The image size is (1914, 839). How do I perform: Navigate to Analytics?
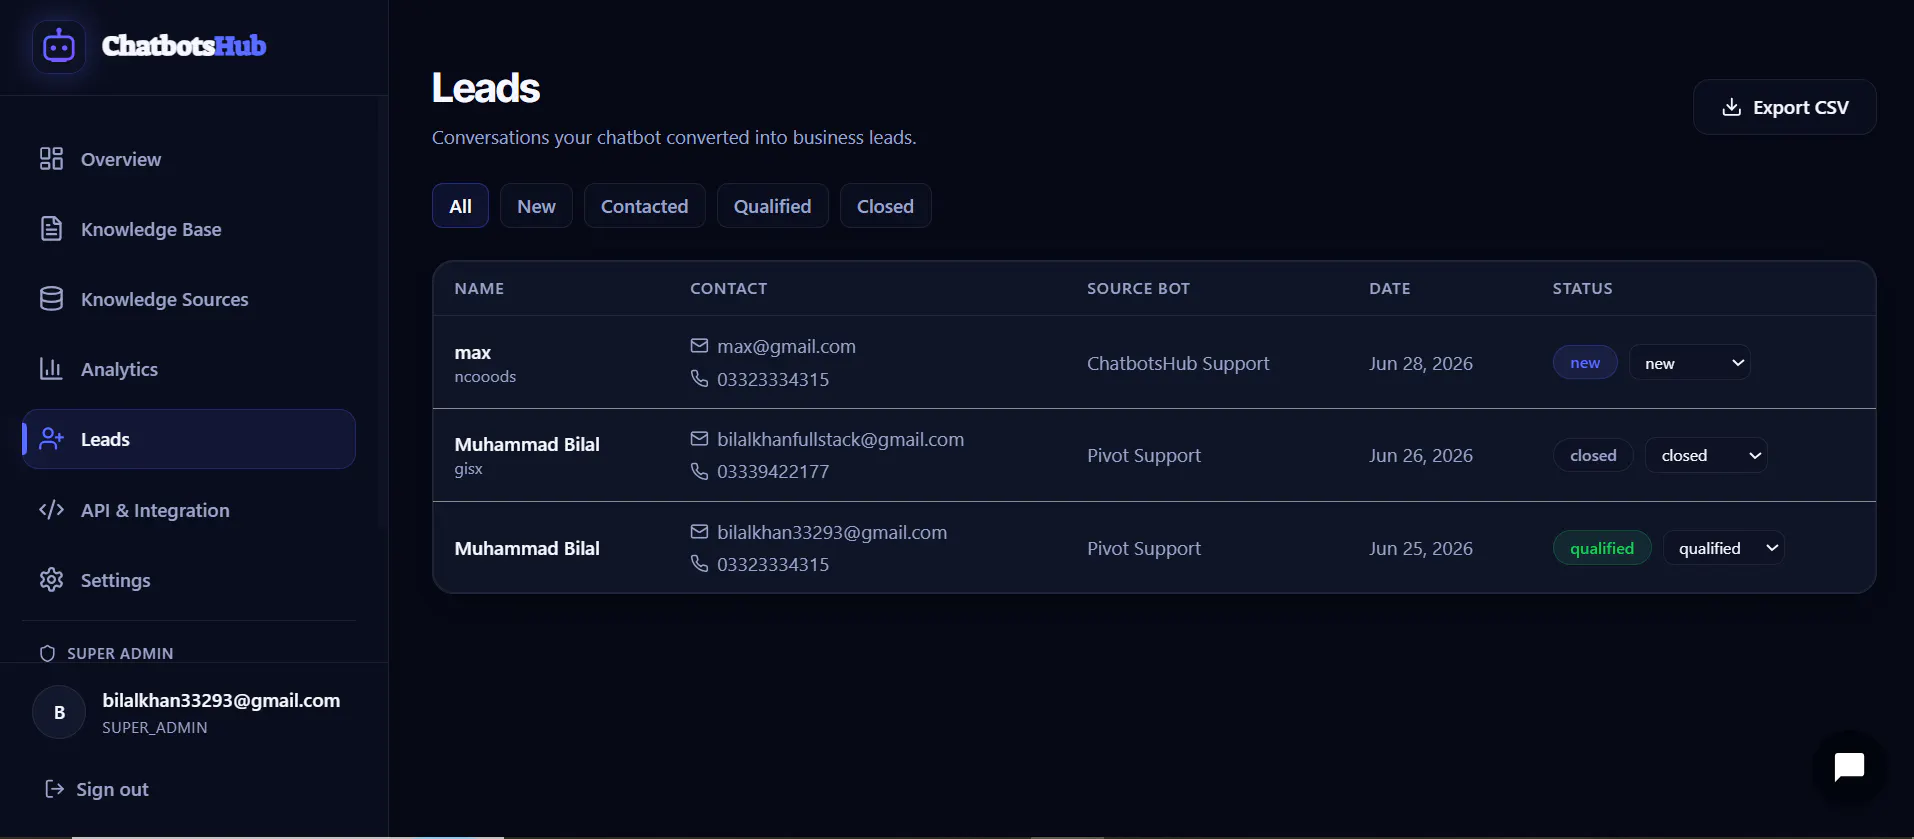click(x=189, y=369)
